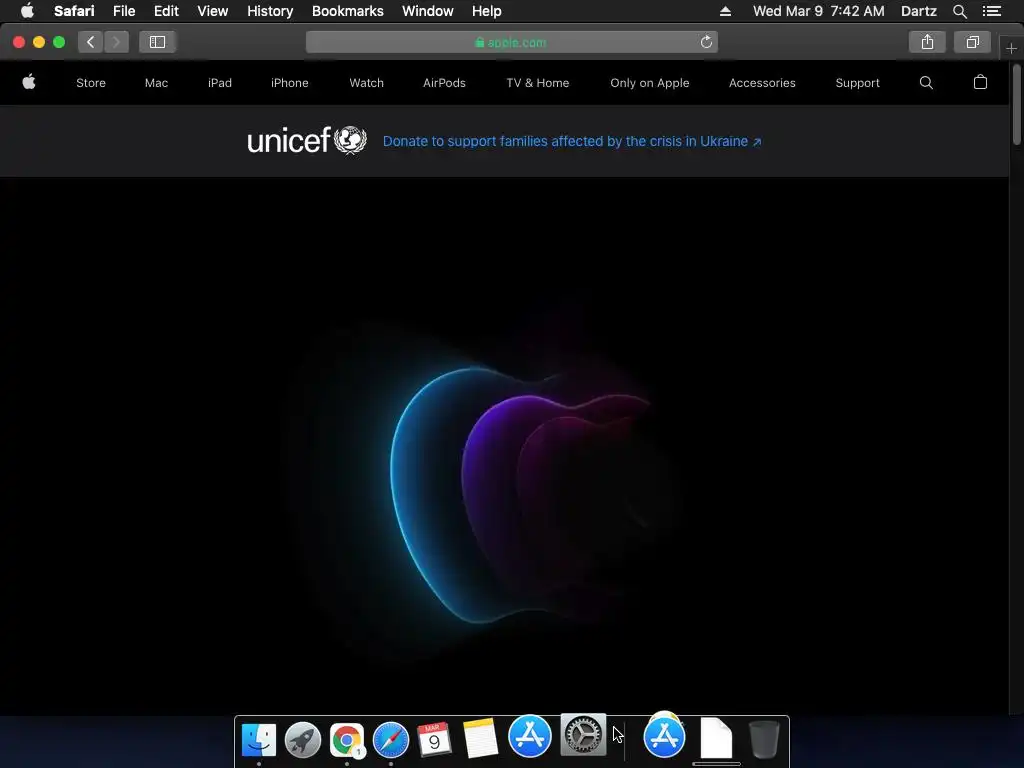Open the Only on Apple link

pyautogui.click(x=650, y=83)
